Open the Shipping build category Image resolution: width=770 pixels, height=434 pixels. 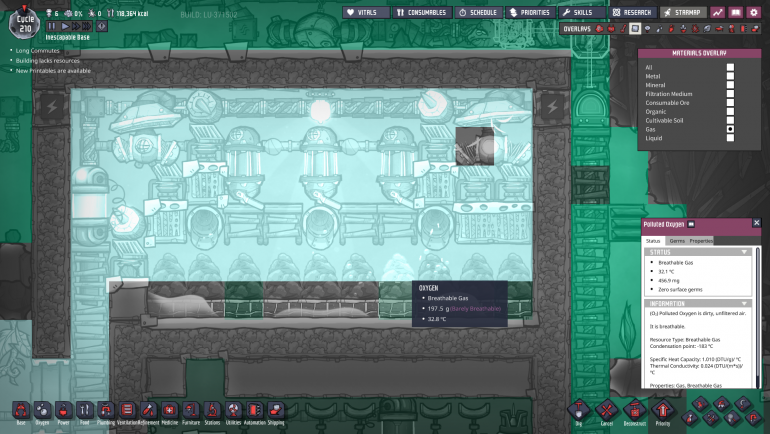point(275,410)
